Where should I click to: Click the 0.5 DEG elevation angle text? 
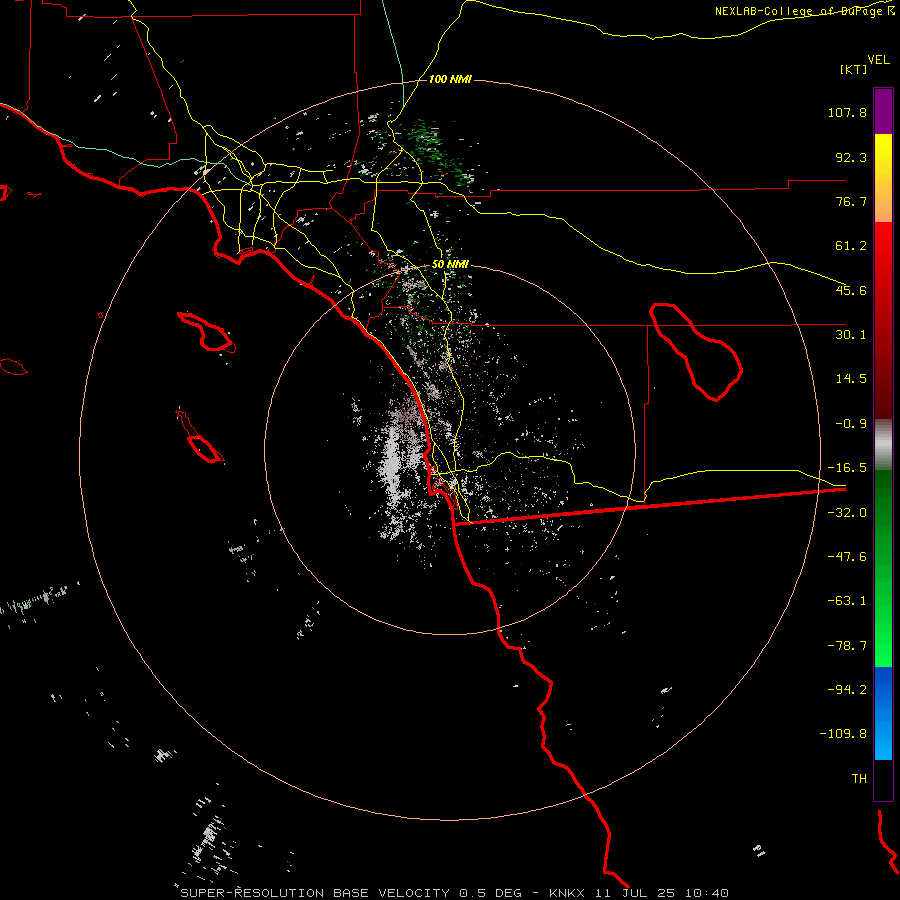[x=490, y=893]
